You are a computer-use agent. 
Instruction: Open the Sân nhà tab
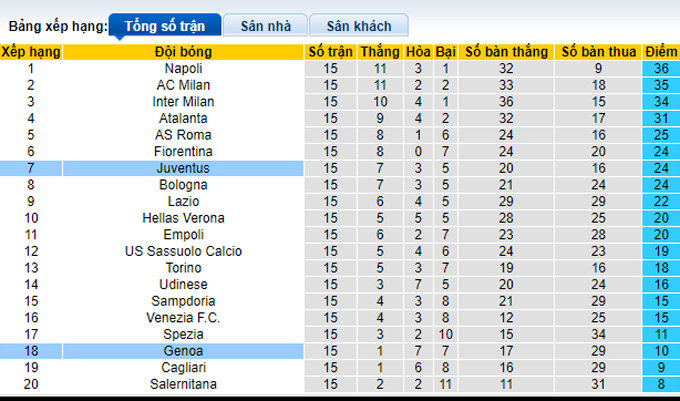click(x=264, y=26)
